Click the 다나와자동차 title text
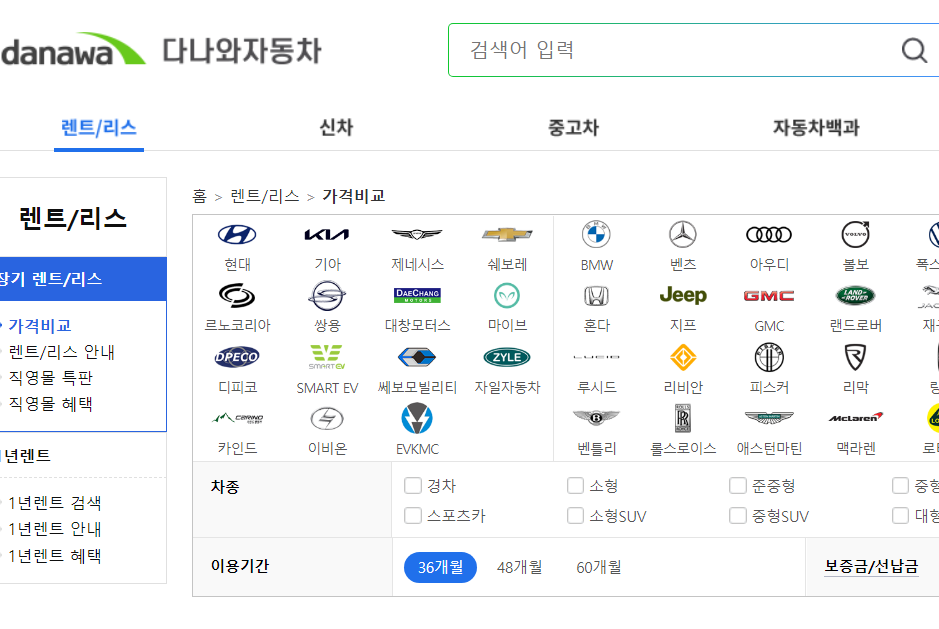Image resolution: width=939 pixels, height=629 pixels. pyautogui.click(x=242, y=51)
